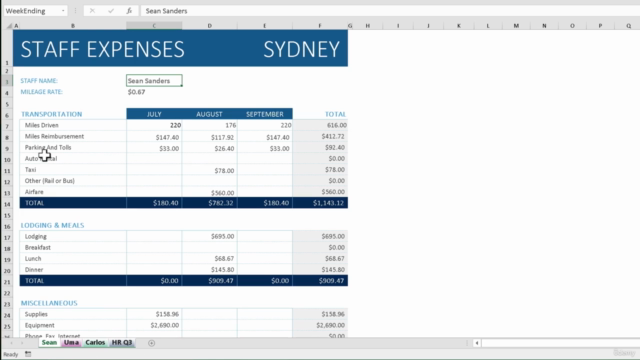Click the Select All corner triangle
This screenshot has height=360, width=640.
(9, 26)
